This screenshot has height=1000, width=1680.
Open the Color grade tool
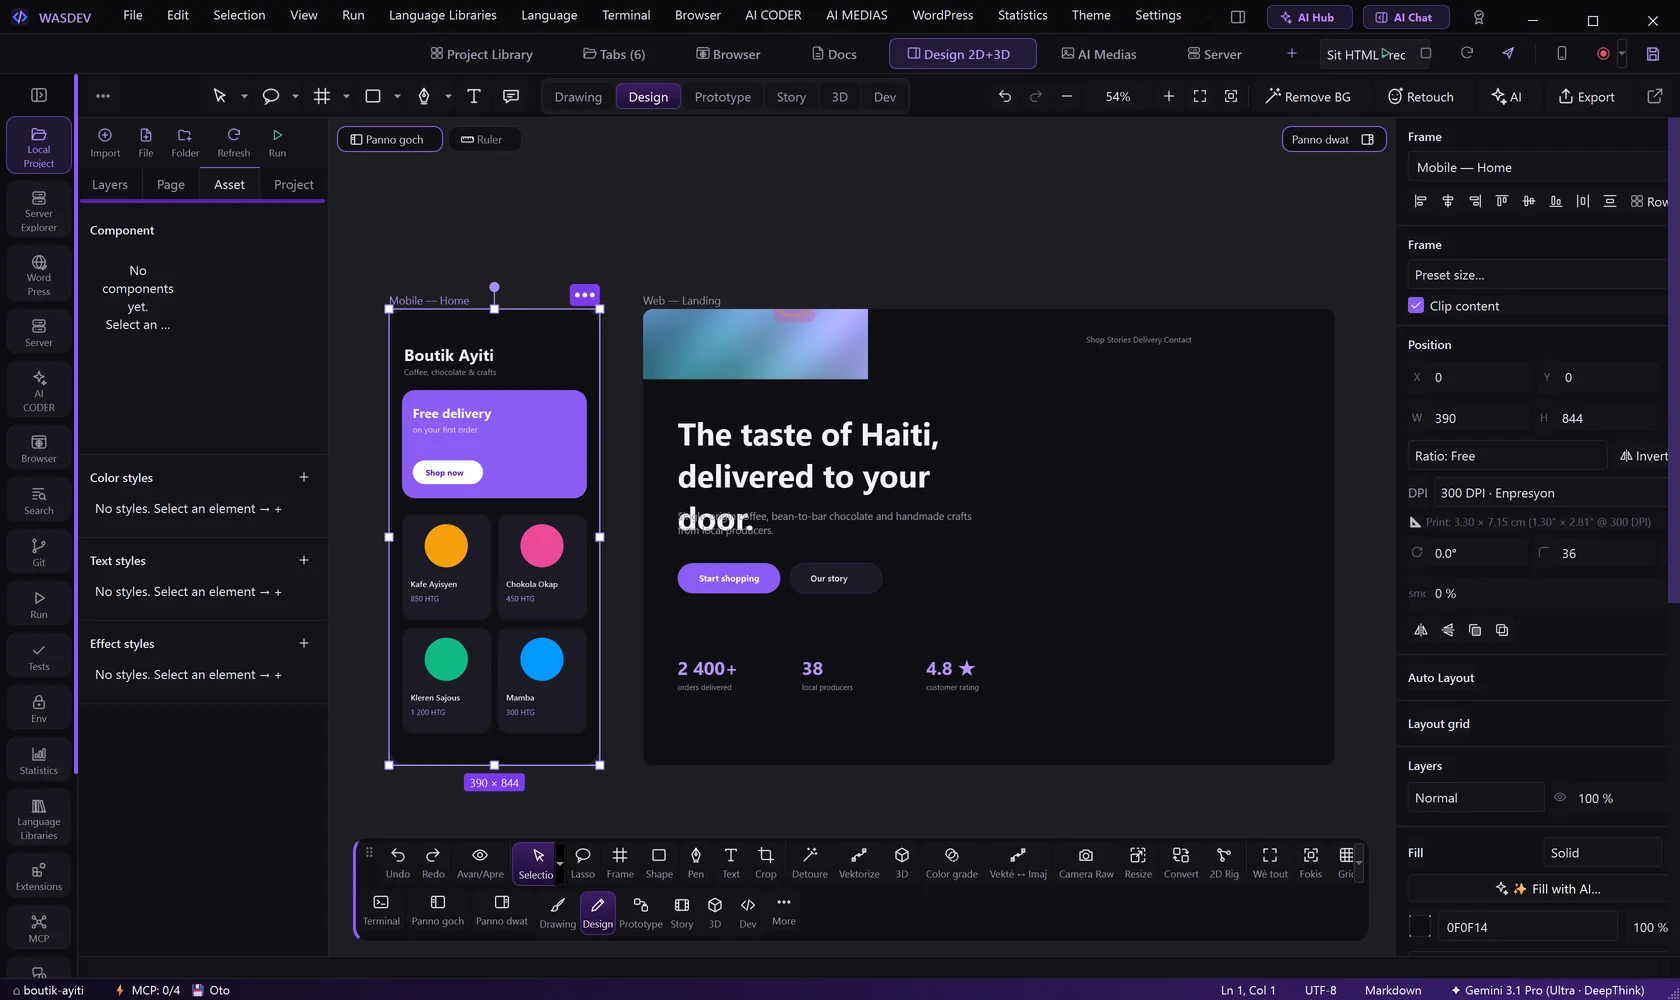(x=952, y=862)
